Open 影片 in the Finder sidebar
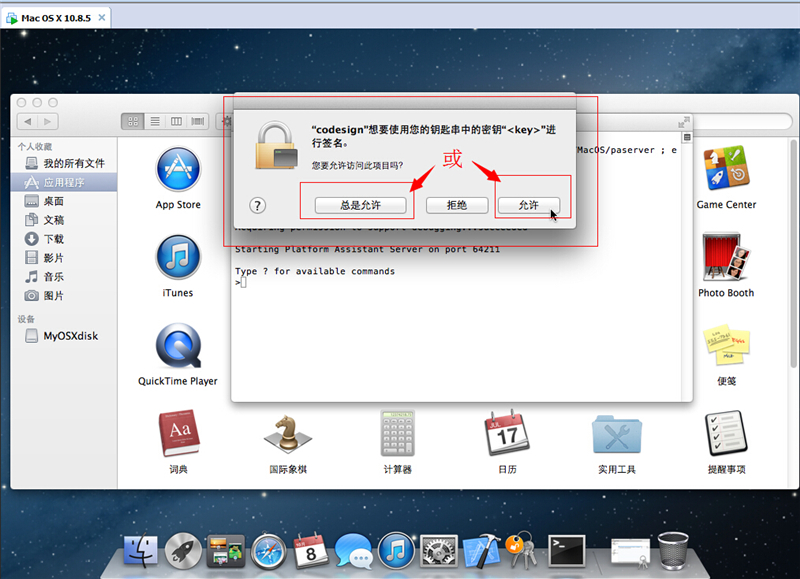Screen dimensions: 800x579 point(64,258)
